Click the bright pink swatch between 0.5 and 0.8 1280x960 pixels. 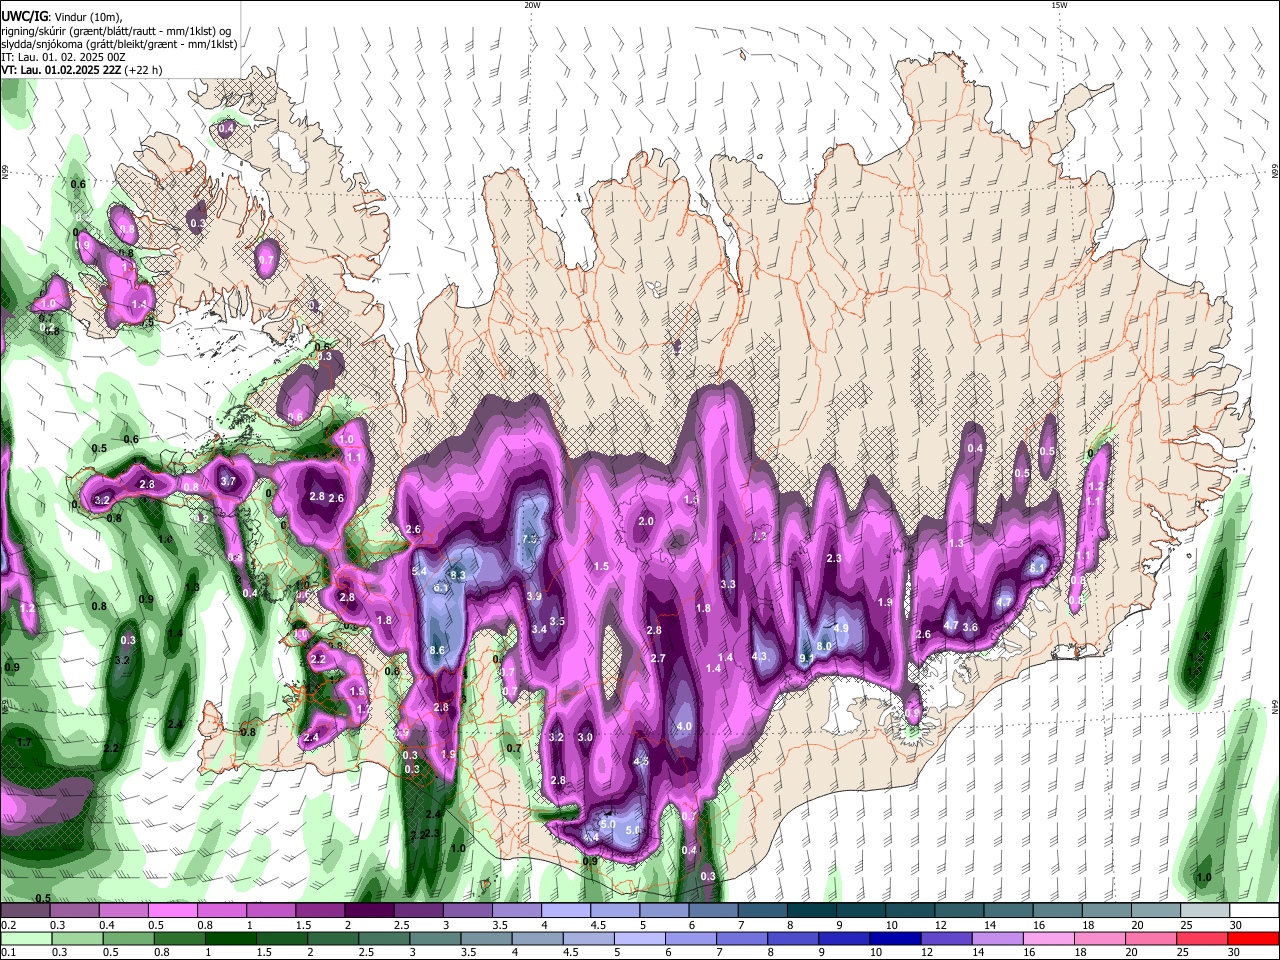point(171,911)
